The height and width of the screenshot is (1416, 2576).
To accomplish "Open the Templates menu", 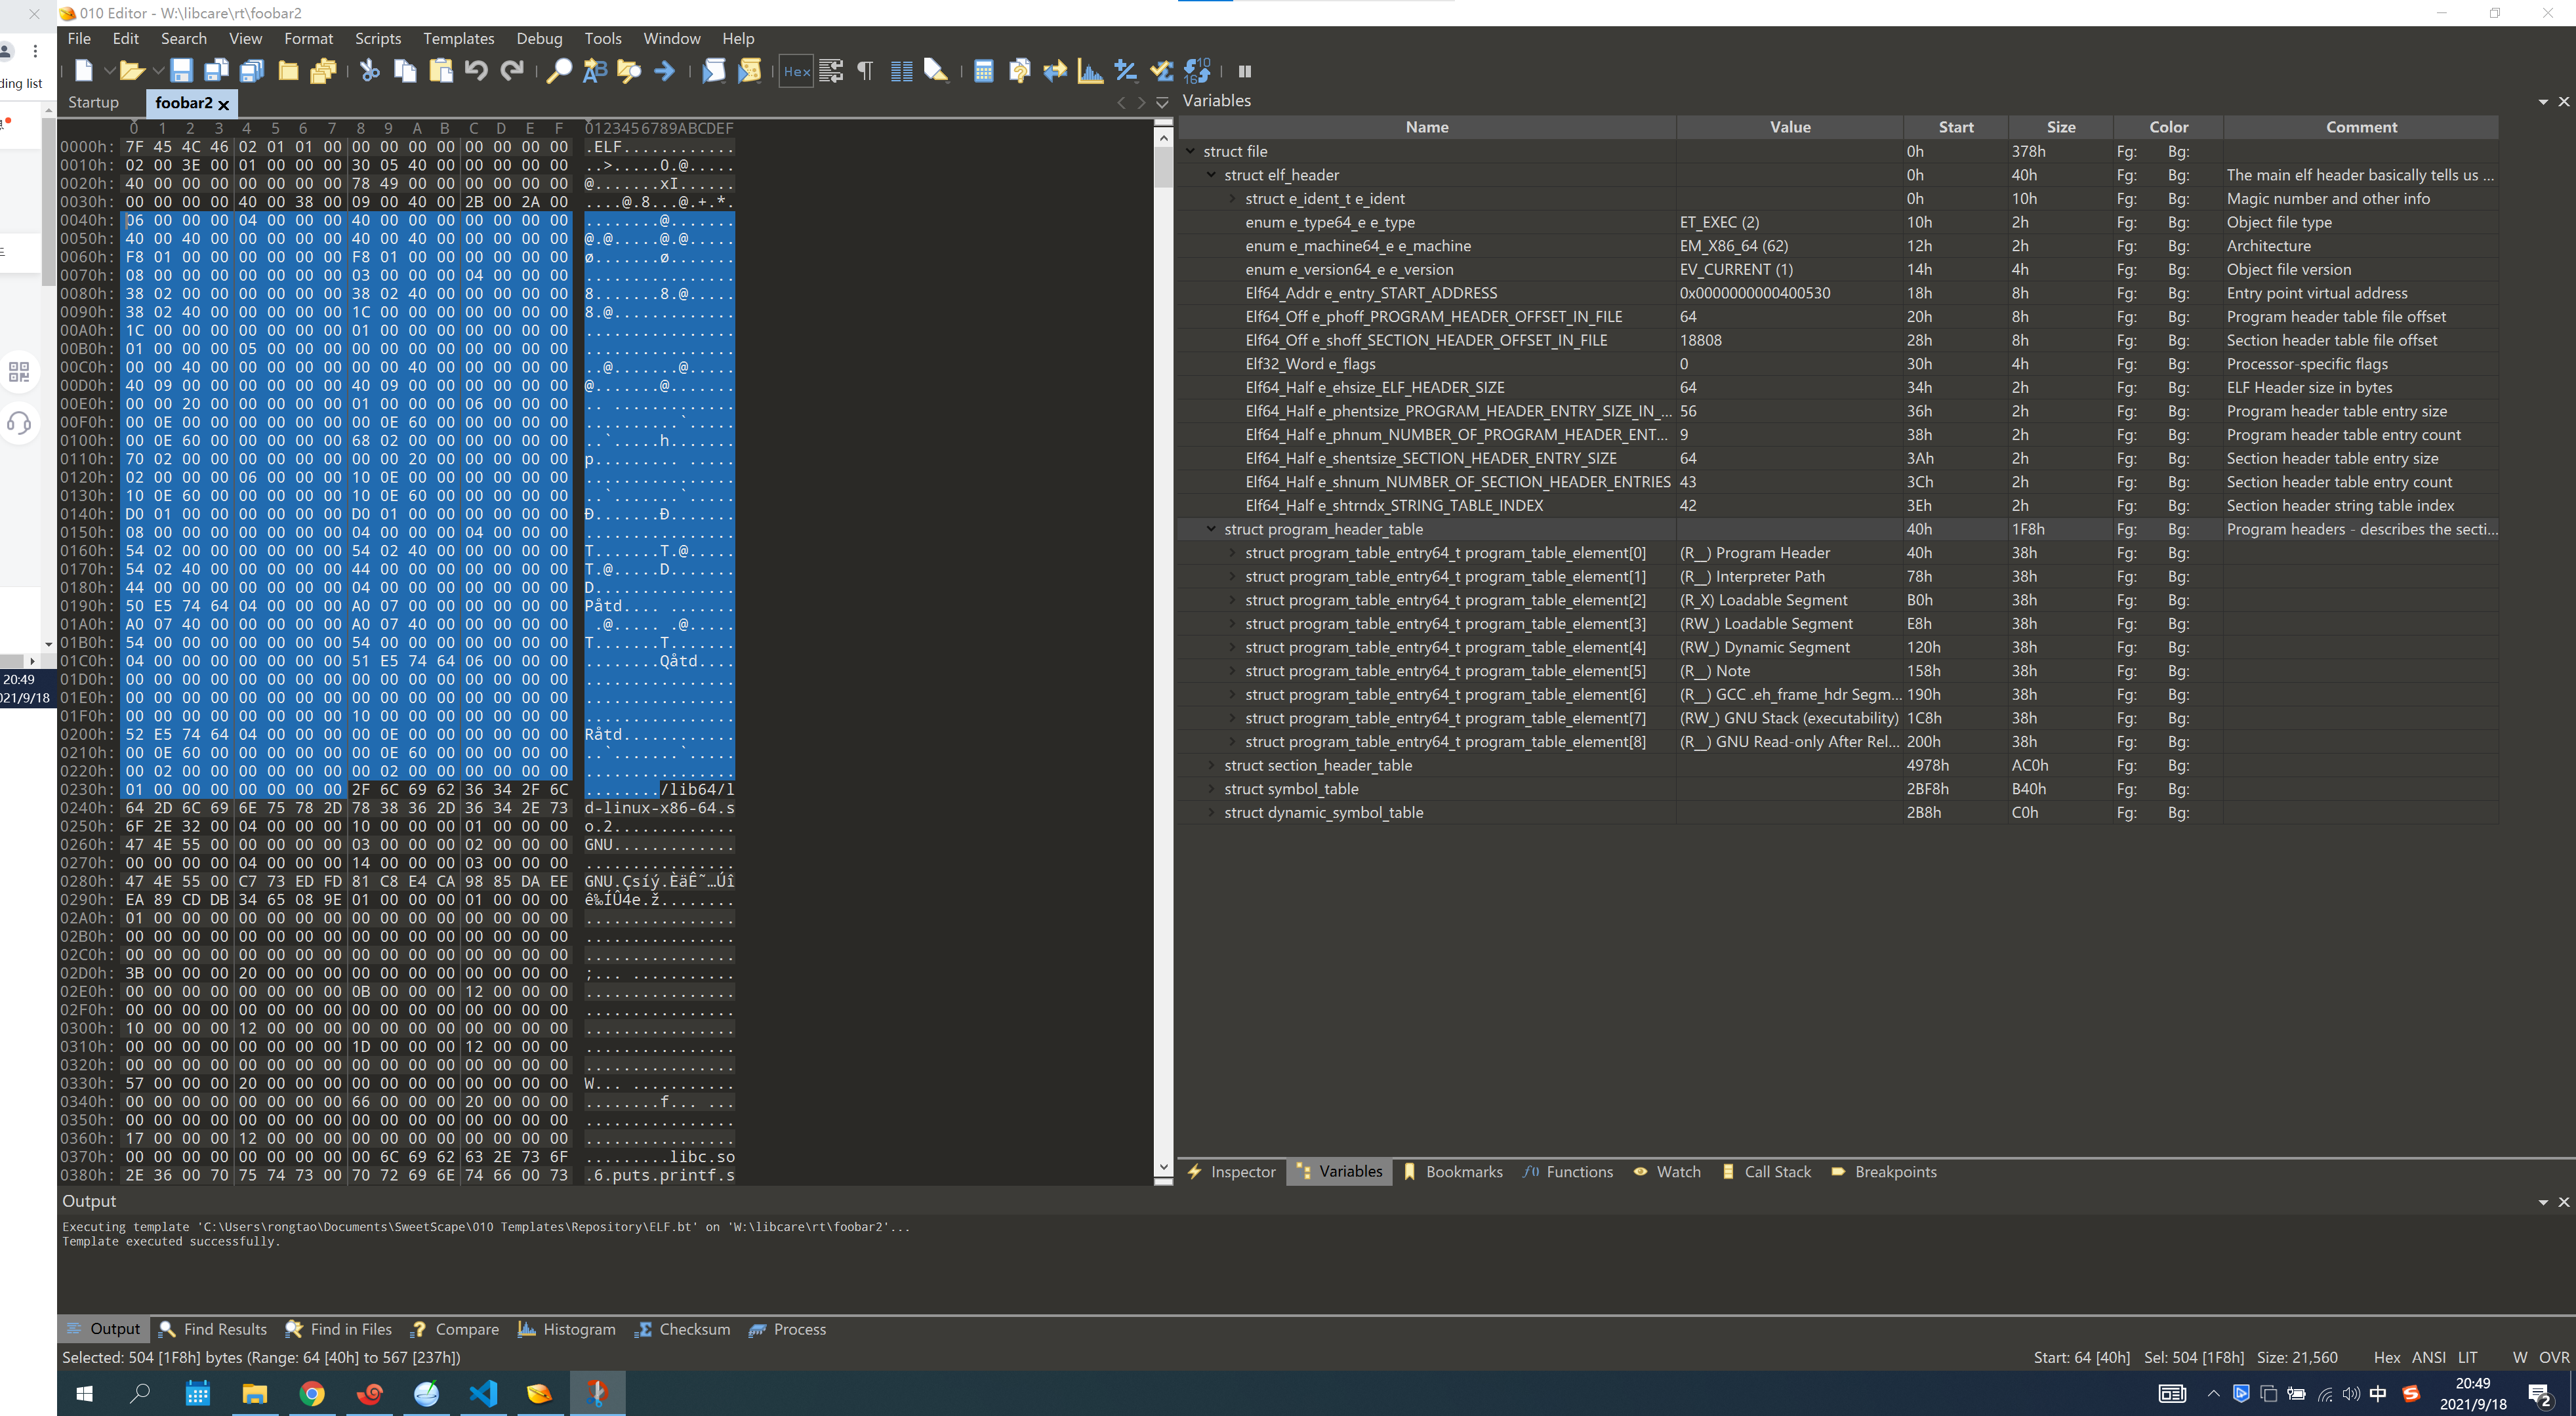I will tap(458, 38).
